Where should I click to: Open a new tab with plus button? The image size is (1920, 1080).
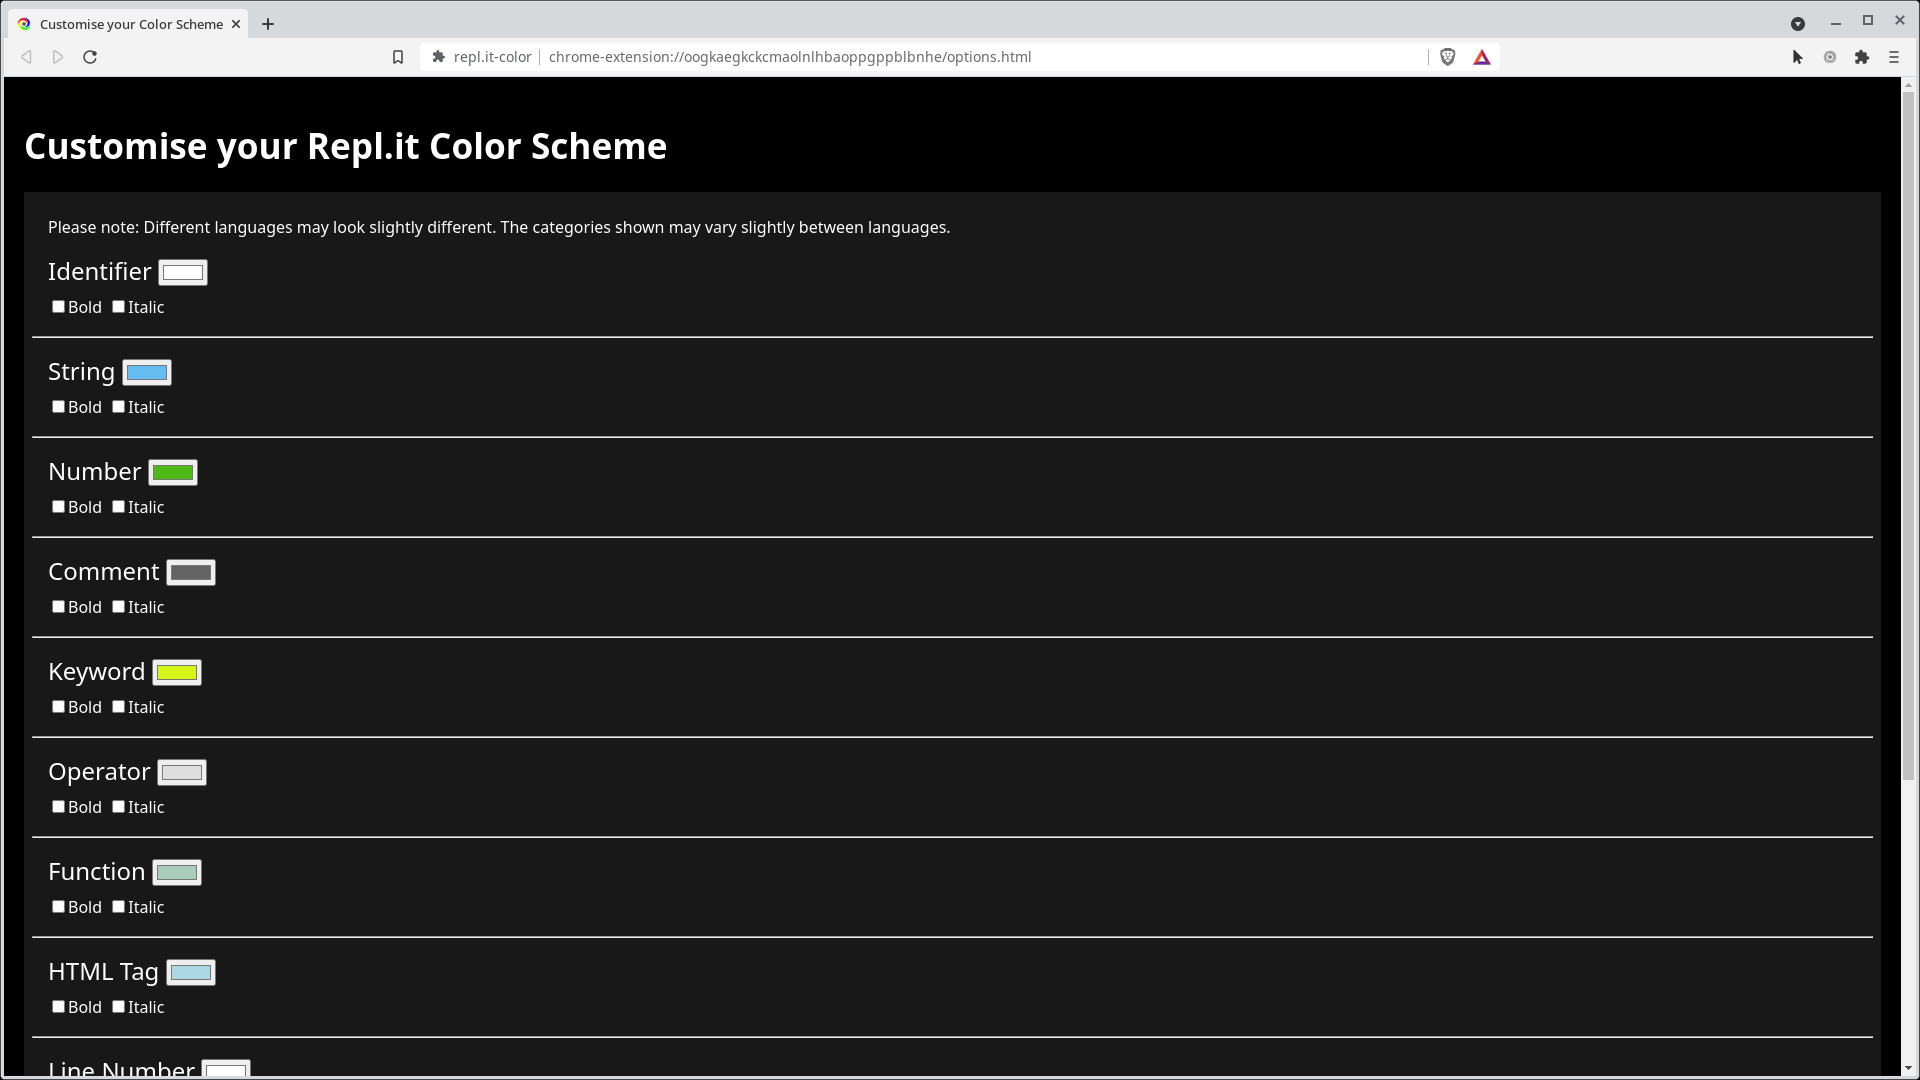pos(268,24)
